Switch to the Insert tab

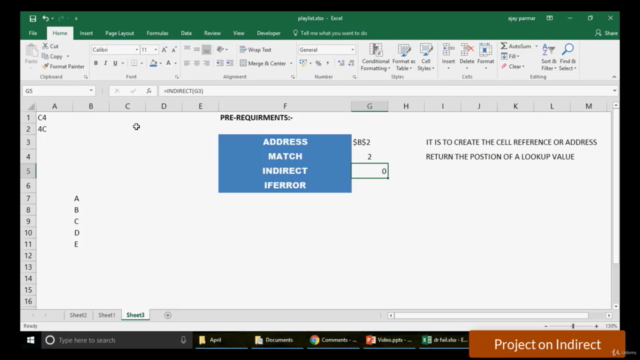tap(86, 33)
